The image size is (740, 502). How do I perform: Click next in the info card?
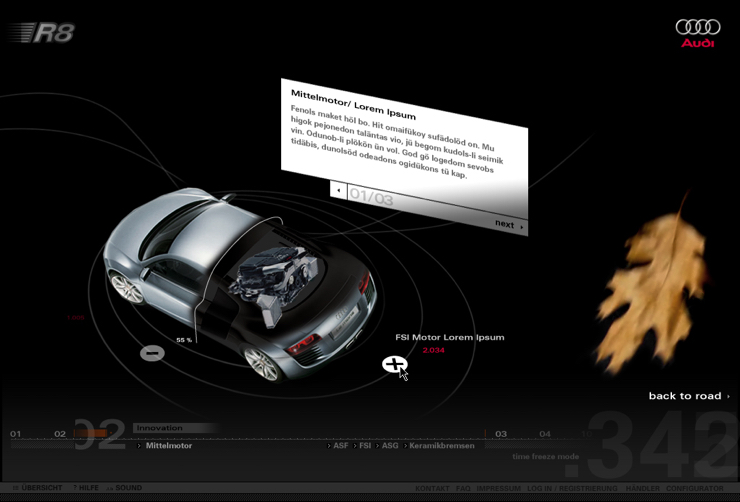click(x=509, y=225)
